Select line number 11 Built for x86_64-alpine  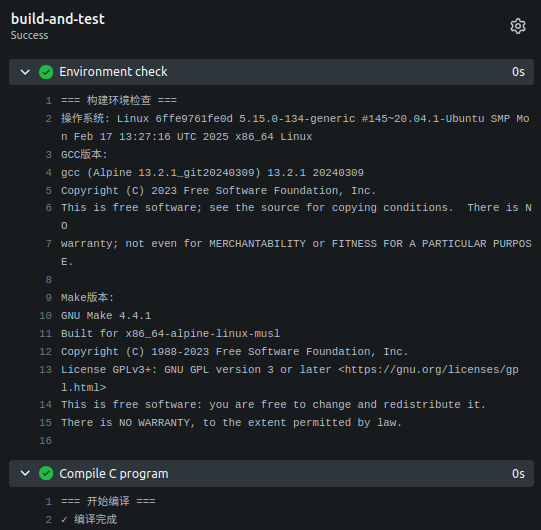click(46, 334)
